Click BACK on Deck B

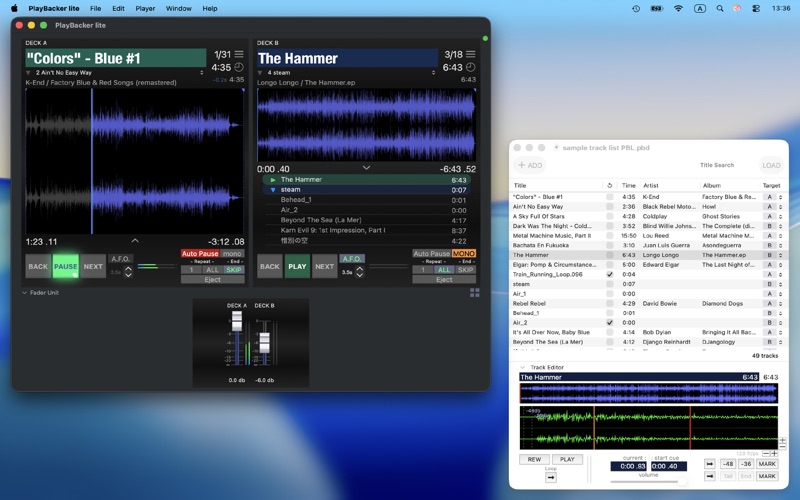click(x=269, y=266)
